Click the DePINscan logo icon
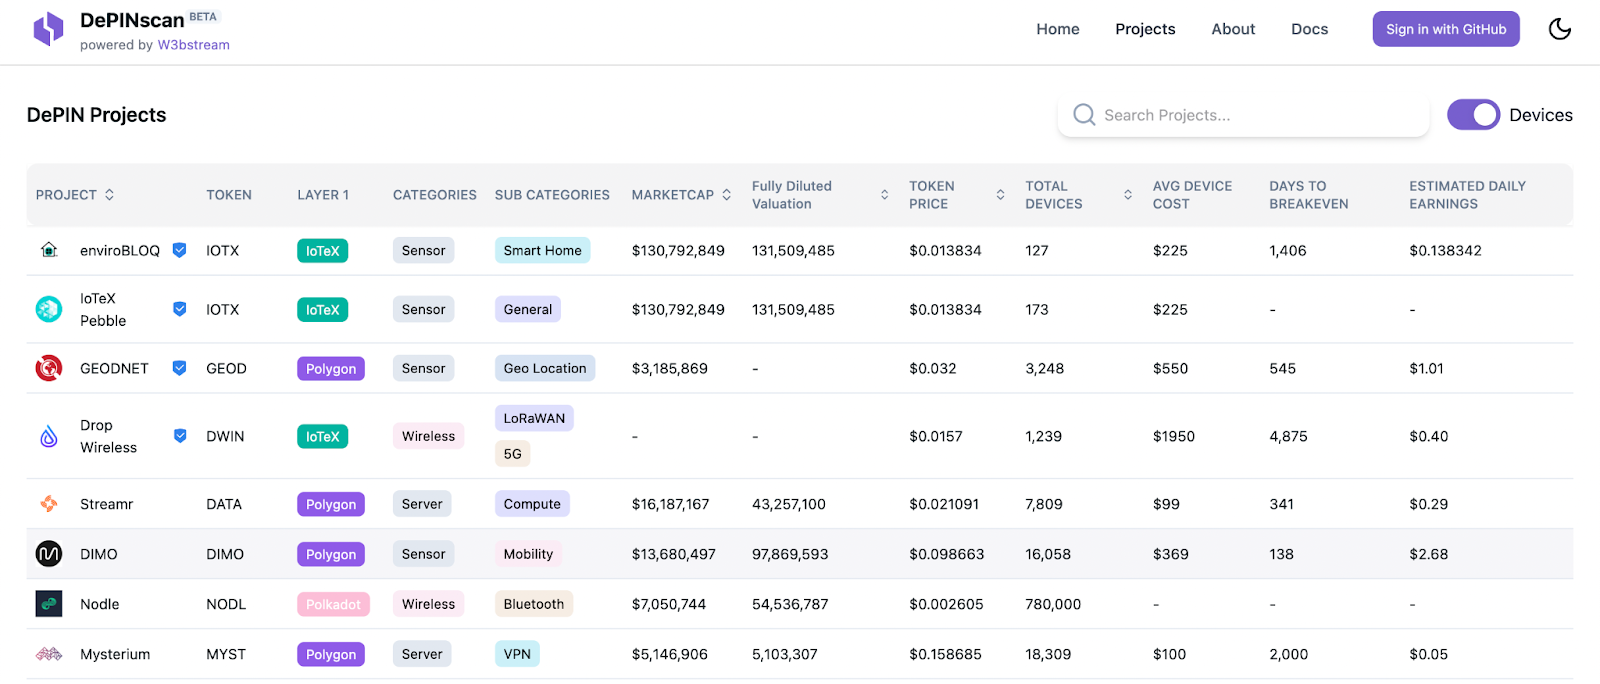The width and height of the screenshot is (1600, 684). point(48,29)
